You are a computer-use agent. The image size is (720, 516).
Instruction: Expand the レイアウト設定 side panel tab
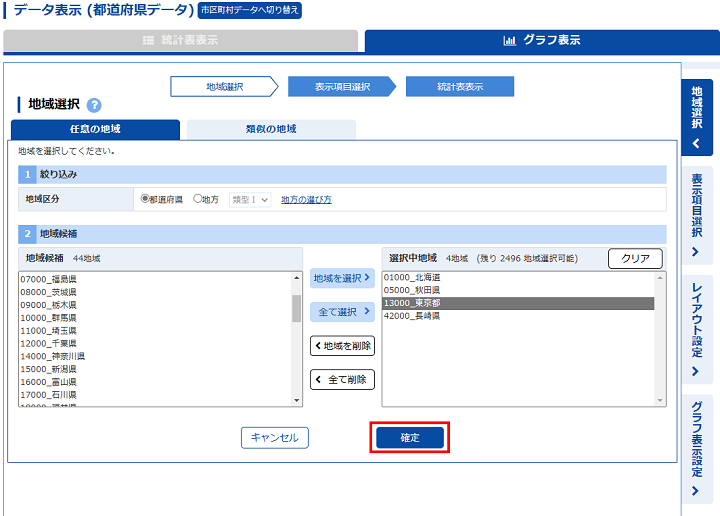point(697,330)
